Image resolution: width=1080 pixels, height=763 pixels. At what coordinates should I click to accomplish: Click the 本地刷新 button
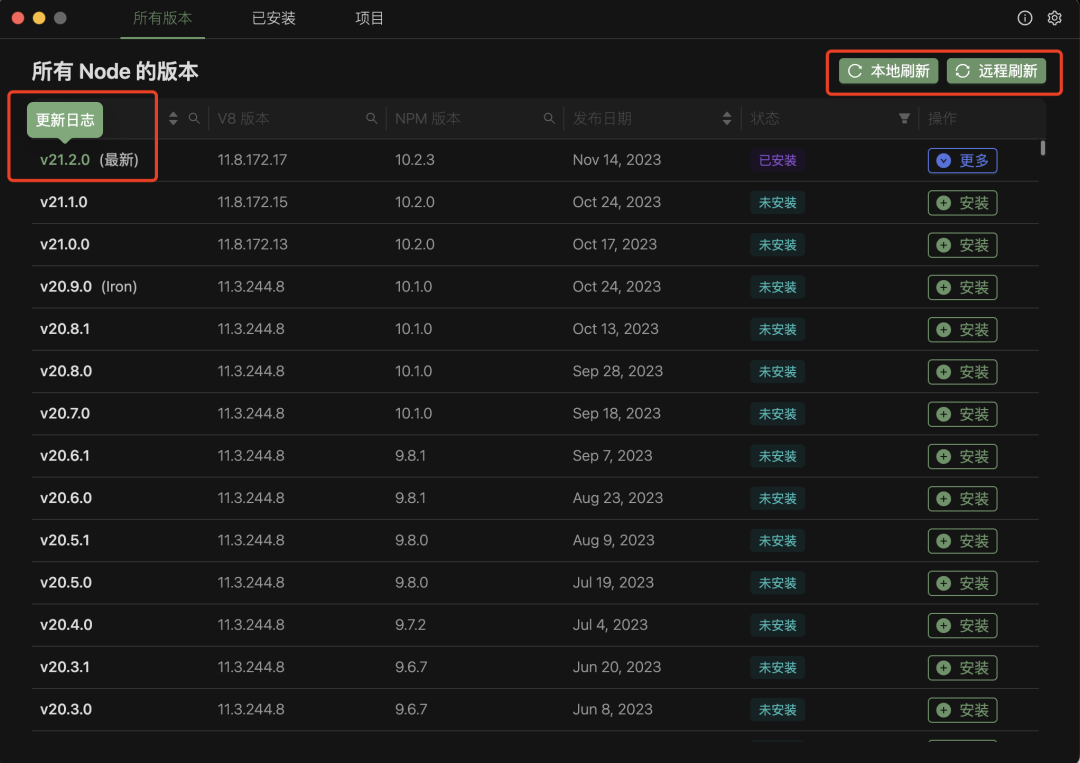pyautogui.click(x=888, y=71)
